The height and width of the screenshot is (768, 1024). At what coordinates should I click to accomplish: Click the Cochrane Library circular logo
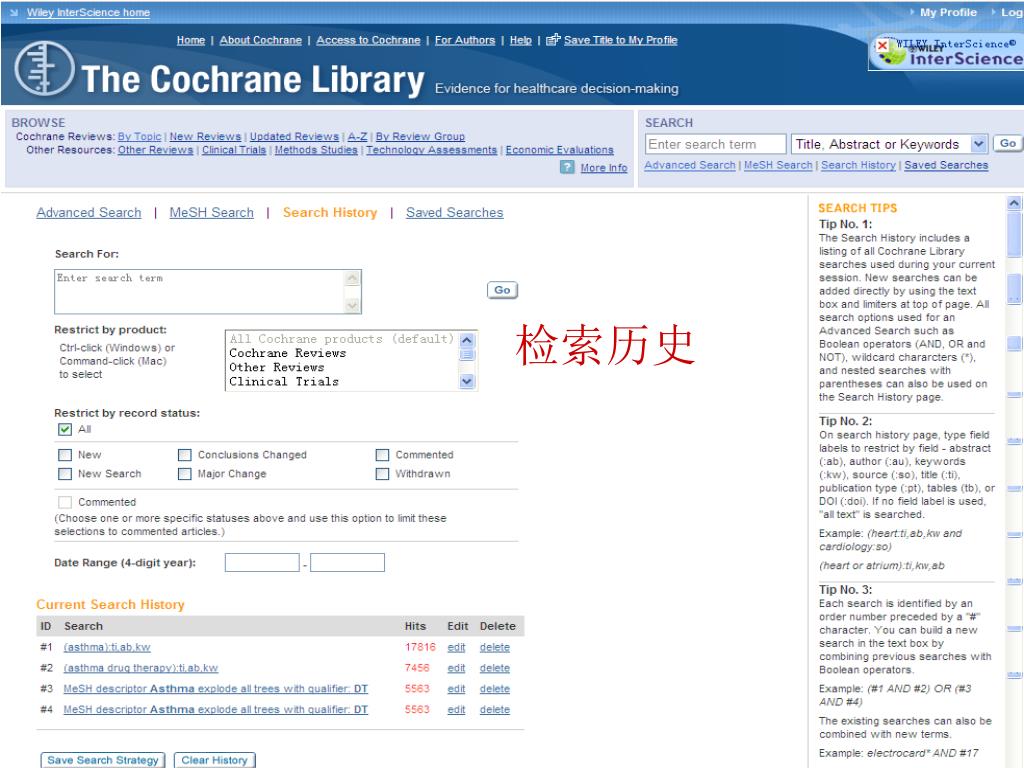tap(44, 69)
